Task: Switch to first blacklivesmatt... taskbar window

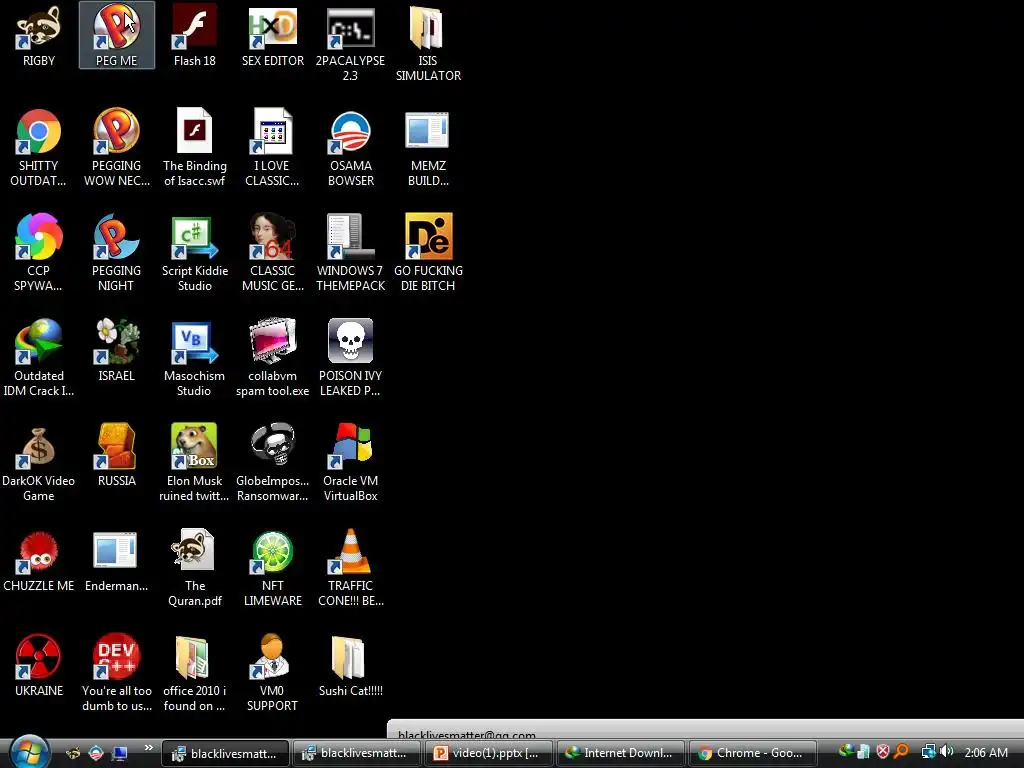Action: pyautogui.click(x=225, y=754)
